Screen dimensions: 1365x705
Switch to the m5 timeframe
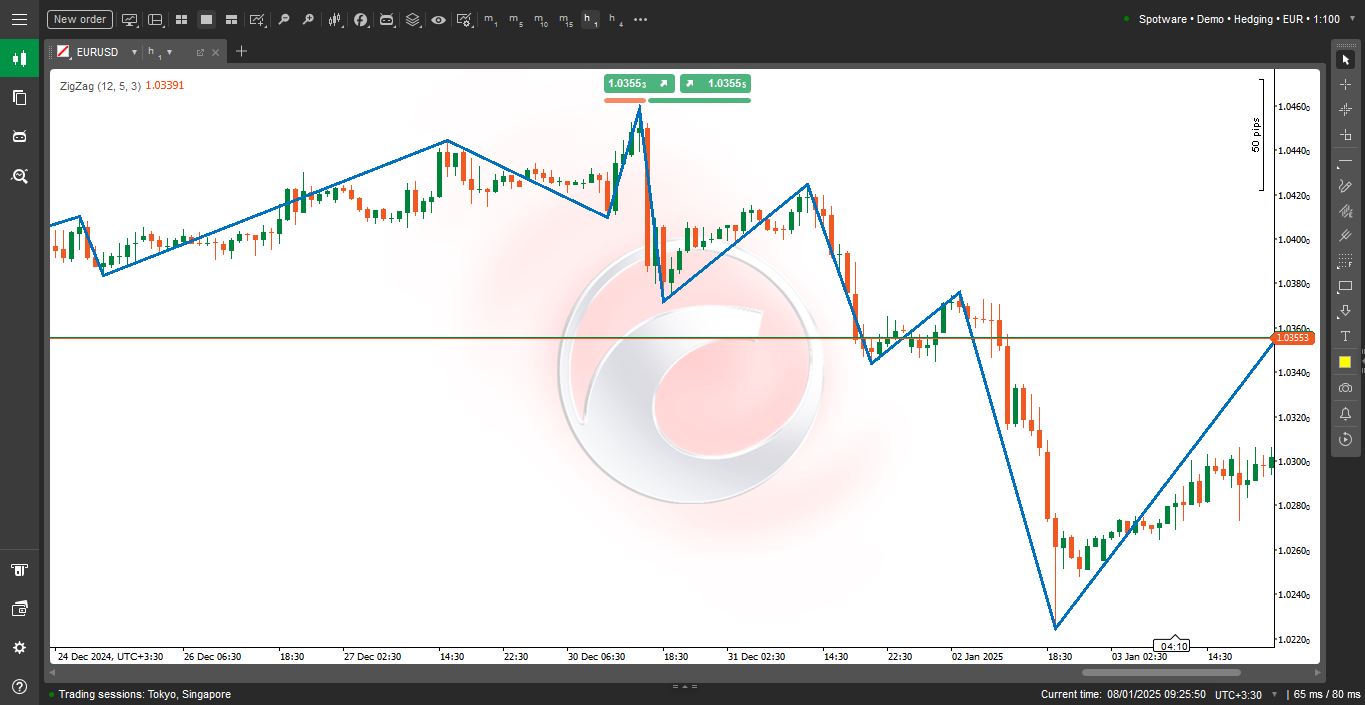point(515,19)
